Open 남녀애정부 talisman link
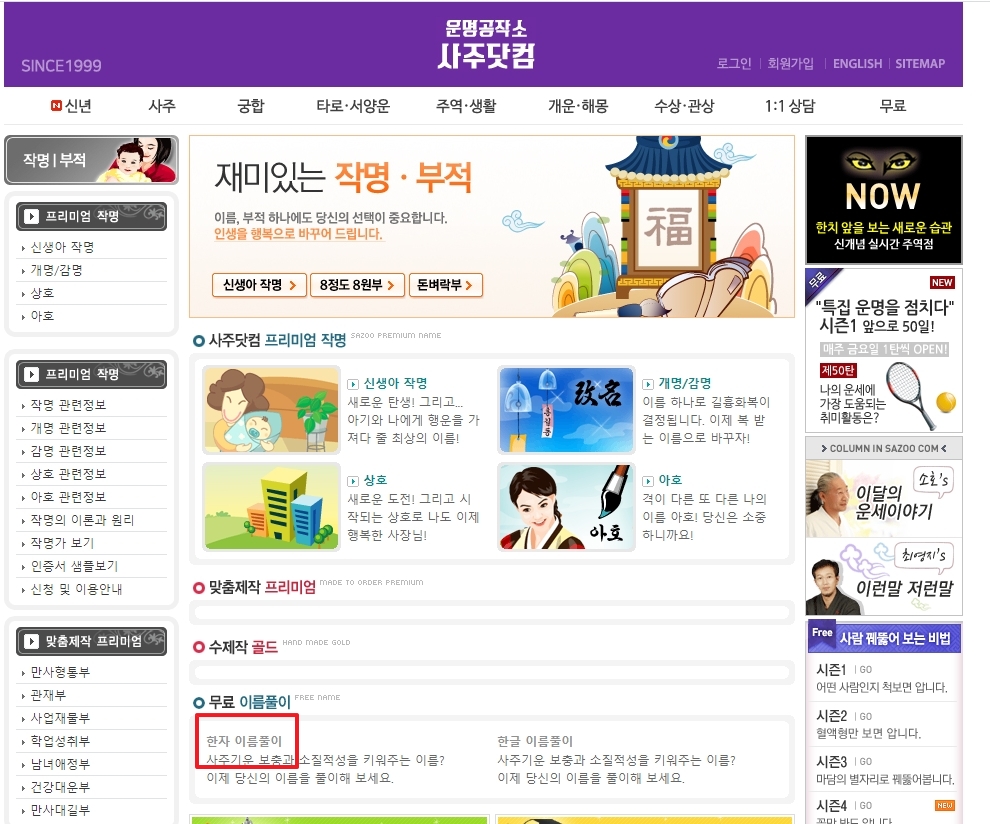 tap(61, 764)
